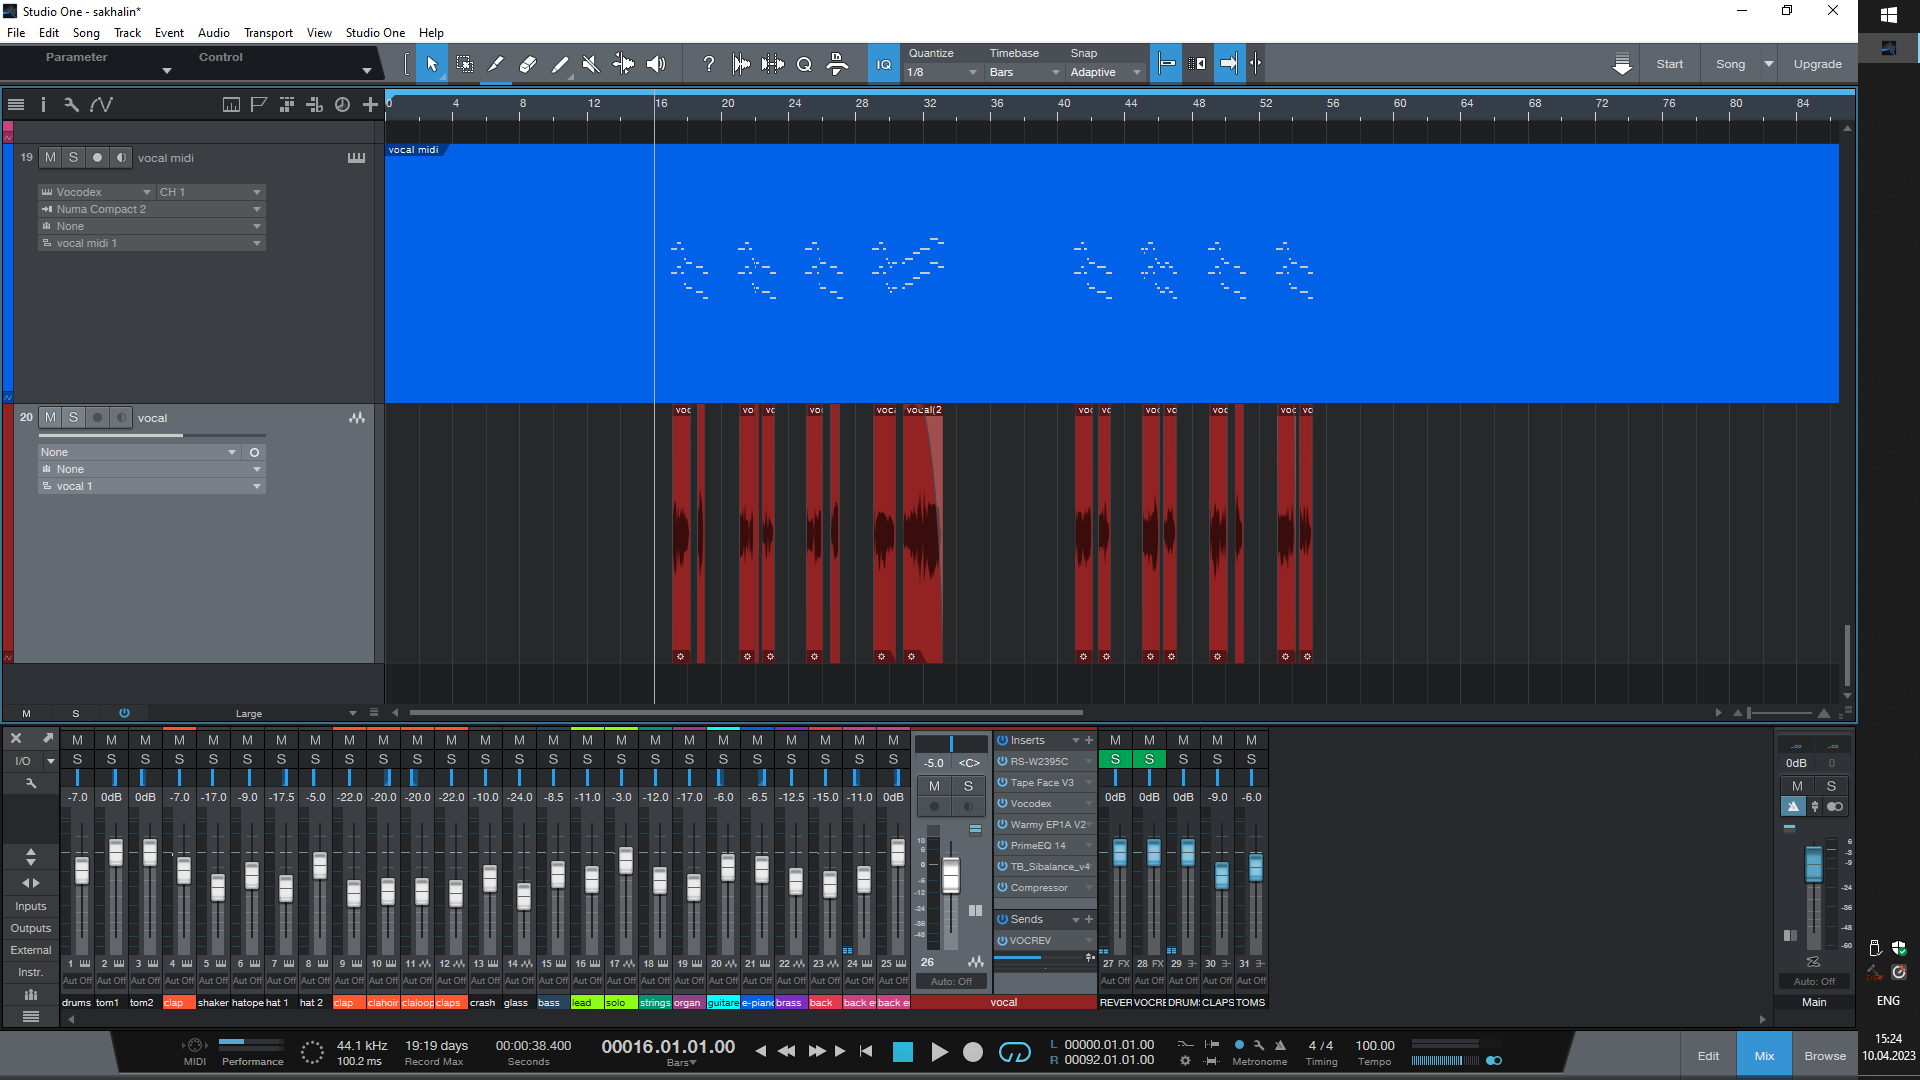Toggle the IQ input quantize button

(x=883, y=64)
